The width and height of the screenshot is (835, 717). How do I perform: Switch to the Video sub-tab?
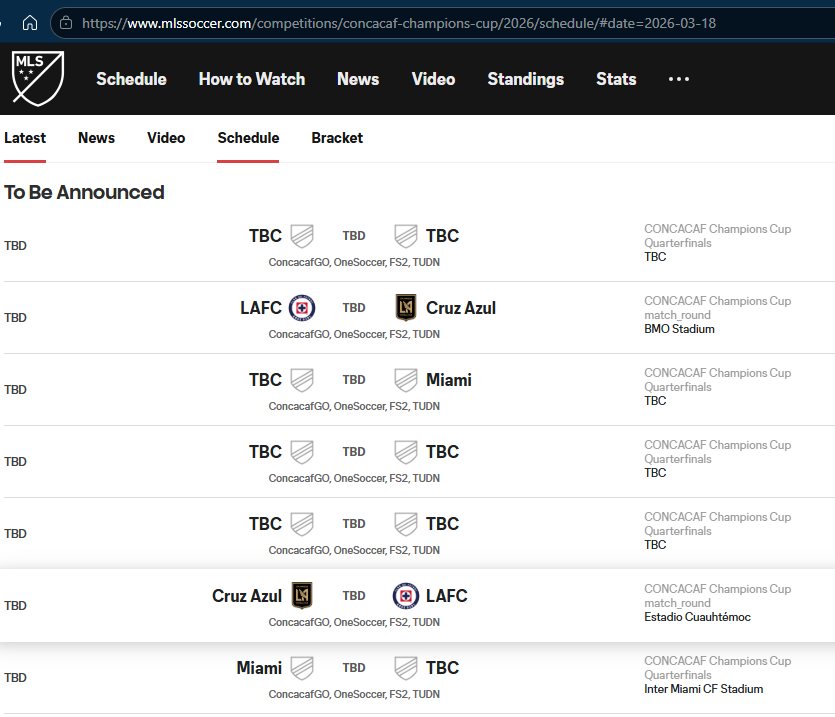pos(166,138)
